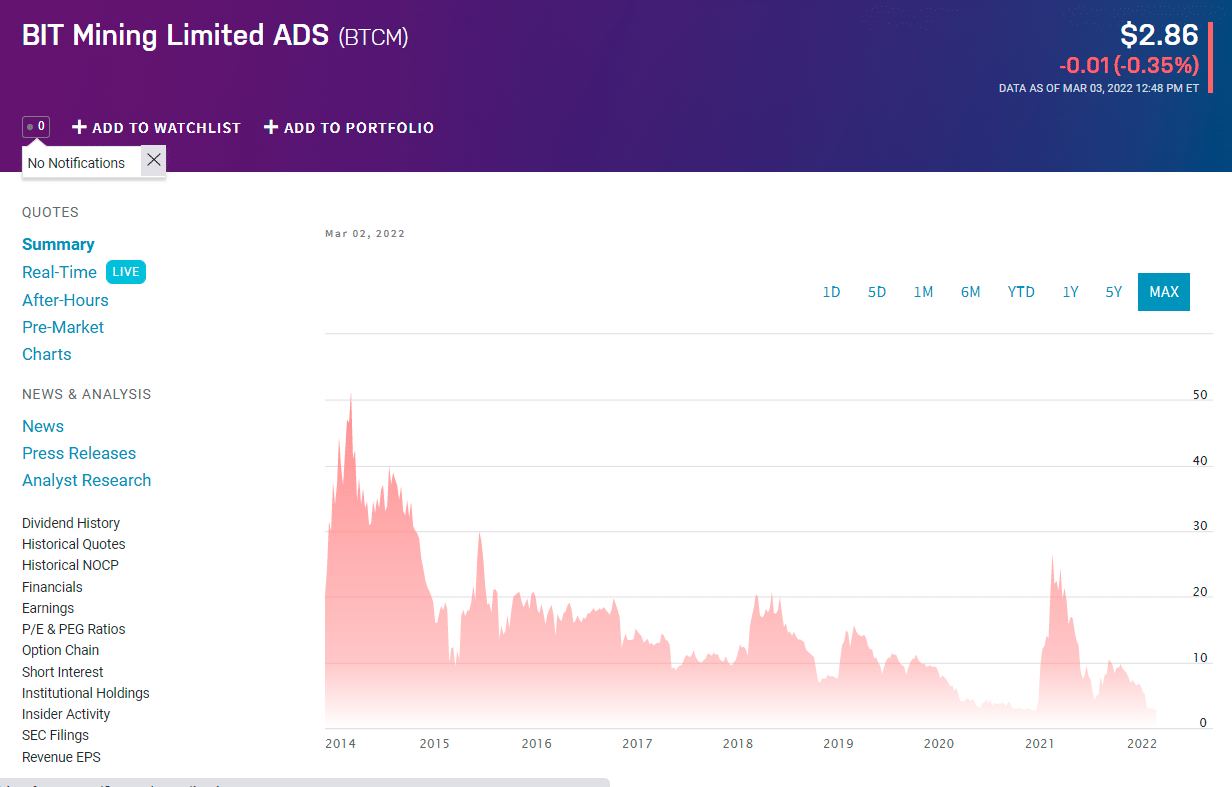Viewport: 1232px width, 787px height.
Task: Click the QUOTES section heading
Action: point(50,212)
